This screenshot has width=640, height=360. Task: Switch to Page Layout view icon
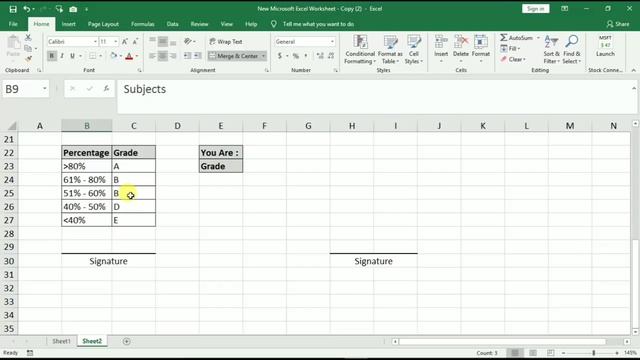click(x=533, y=353)
